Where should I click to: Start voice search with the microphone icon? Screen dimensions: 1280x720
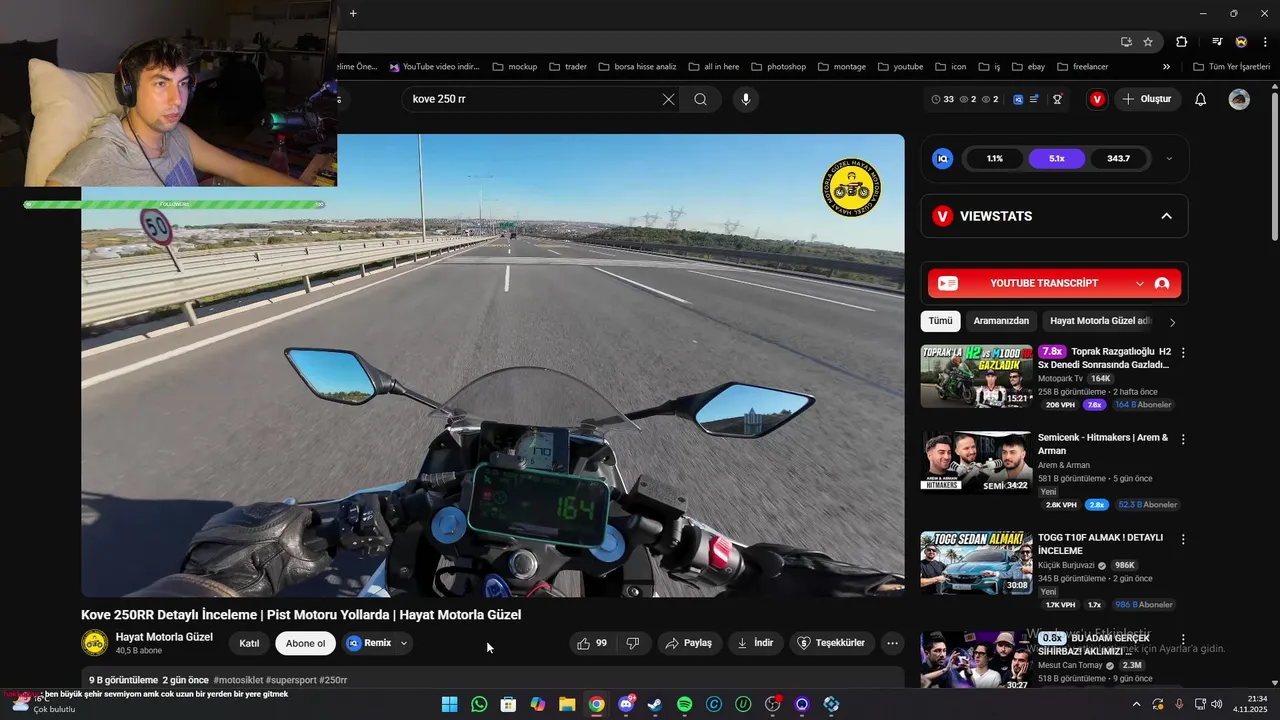coord(745,99)
